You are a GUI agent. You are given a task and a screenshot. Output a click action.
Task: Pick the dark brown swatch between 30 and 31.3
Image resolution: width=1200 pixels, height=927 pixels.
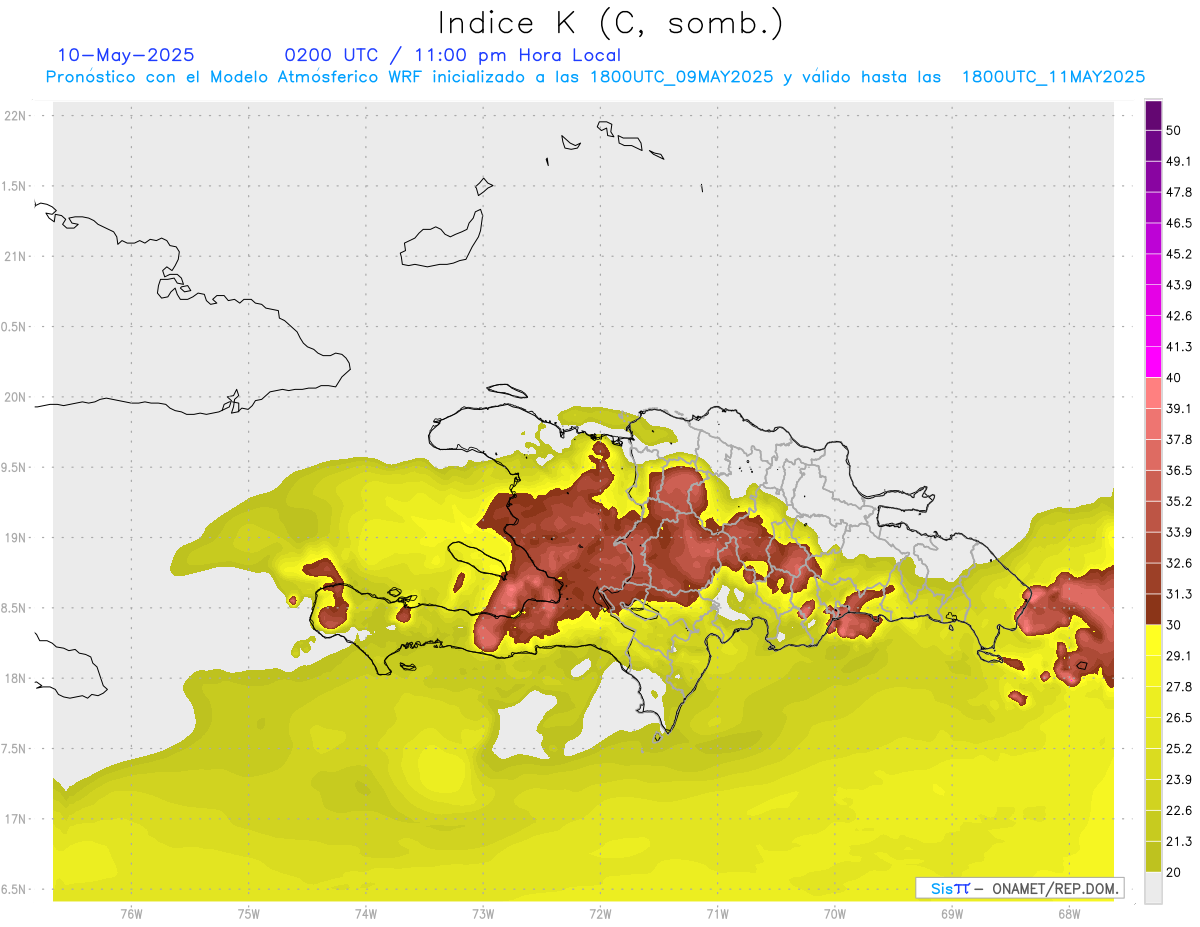point(1153,610)
